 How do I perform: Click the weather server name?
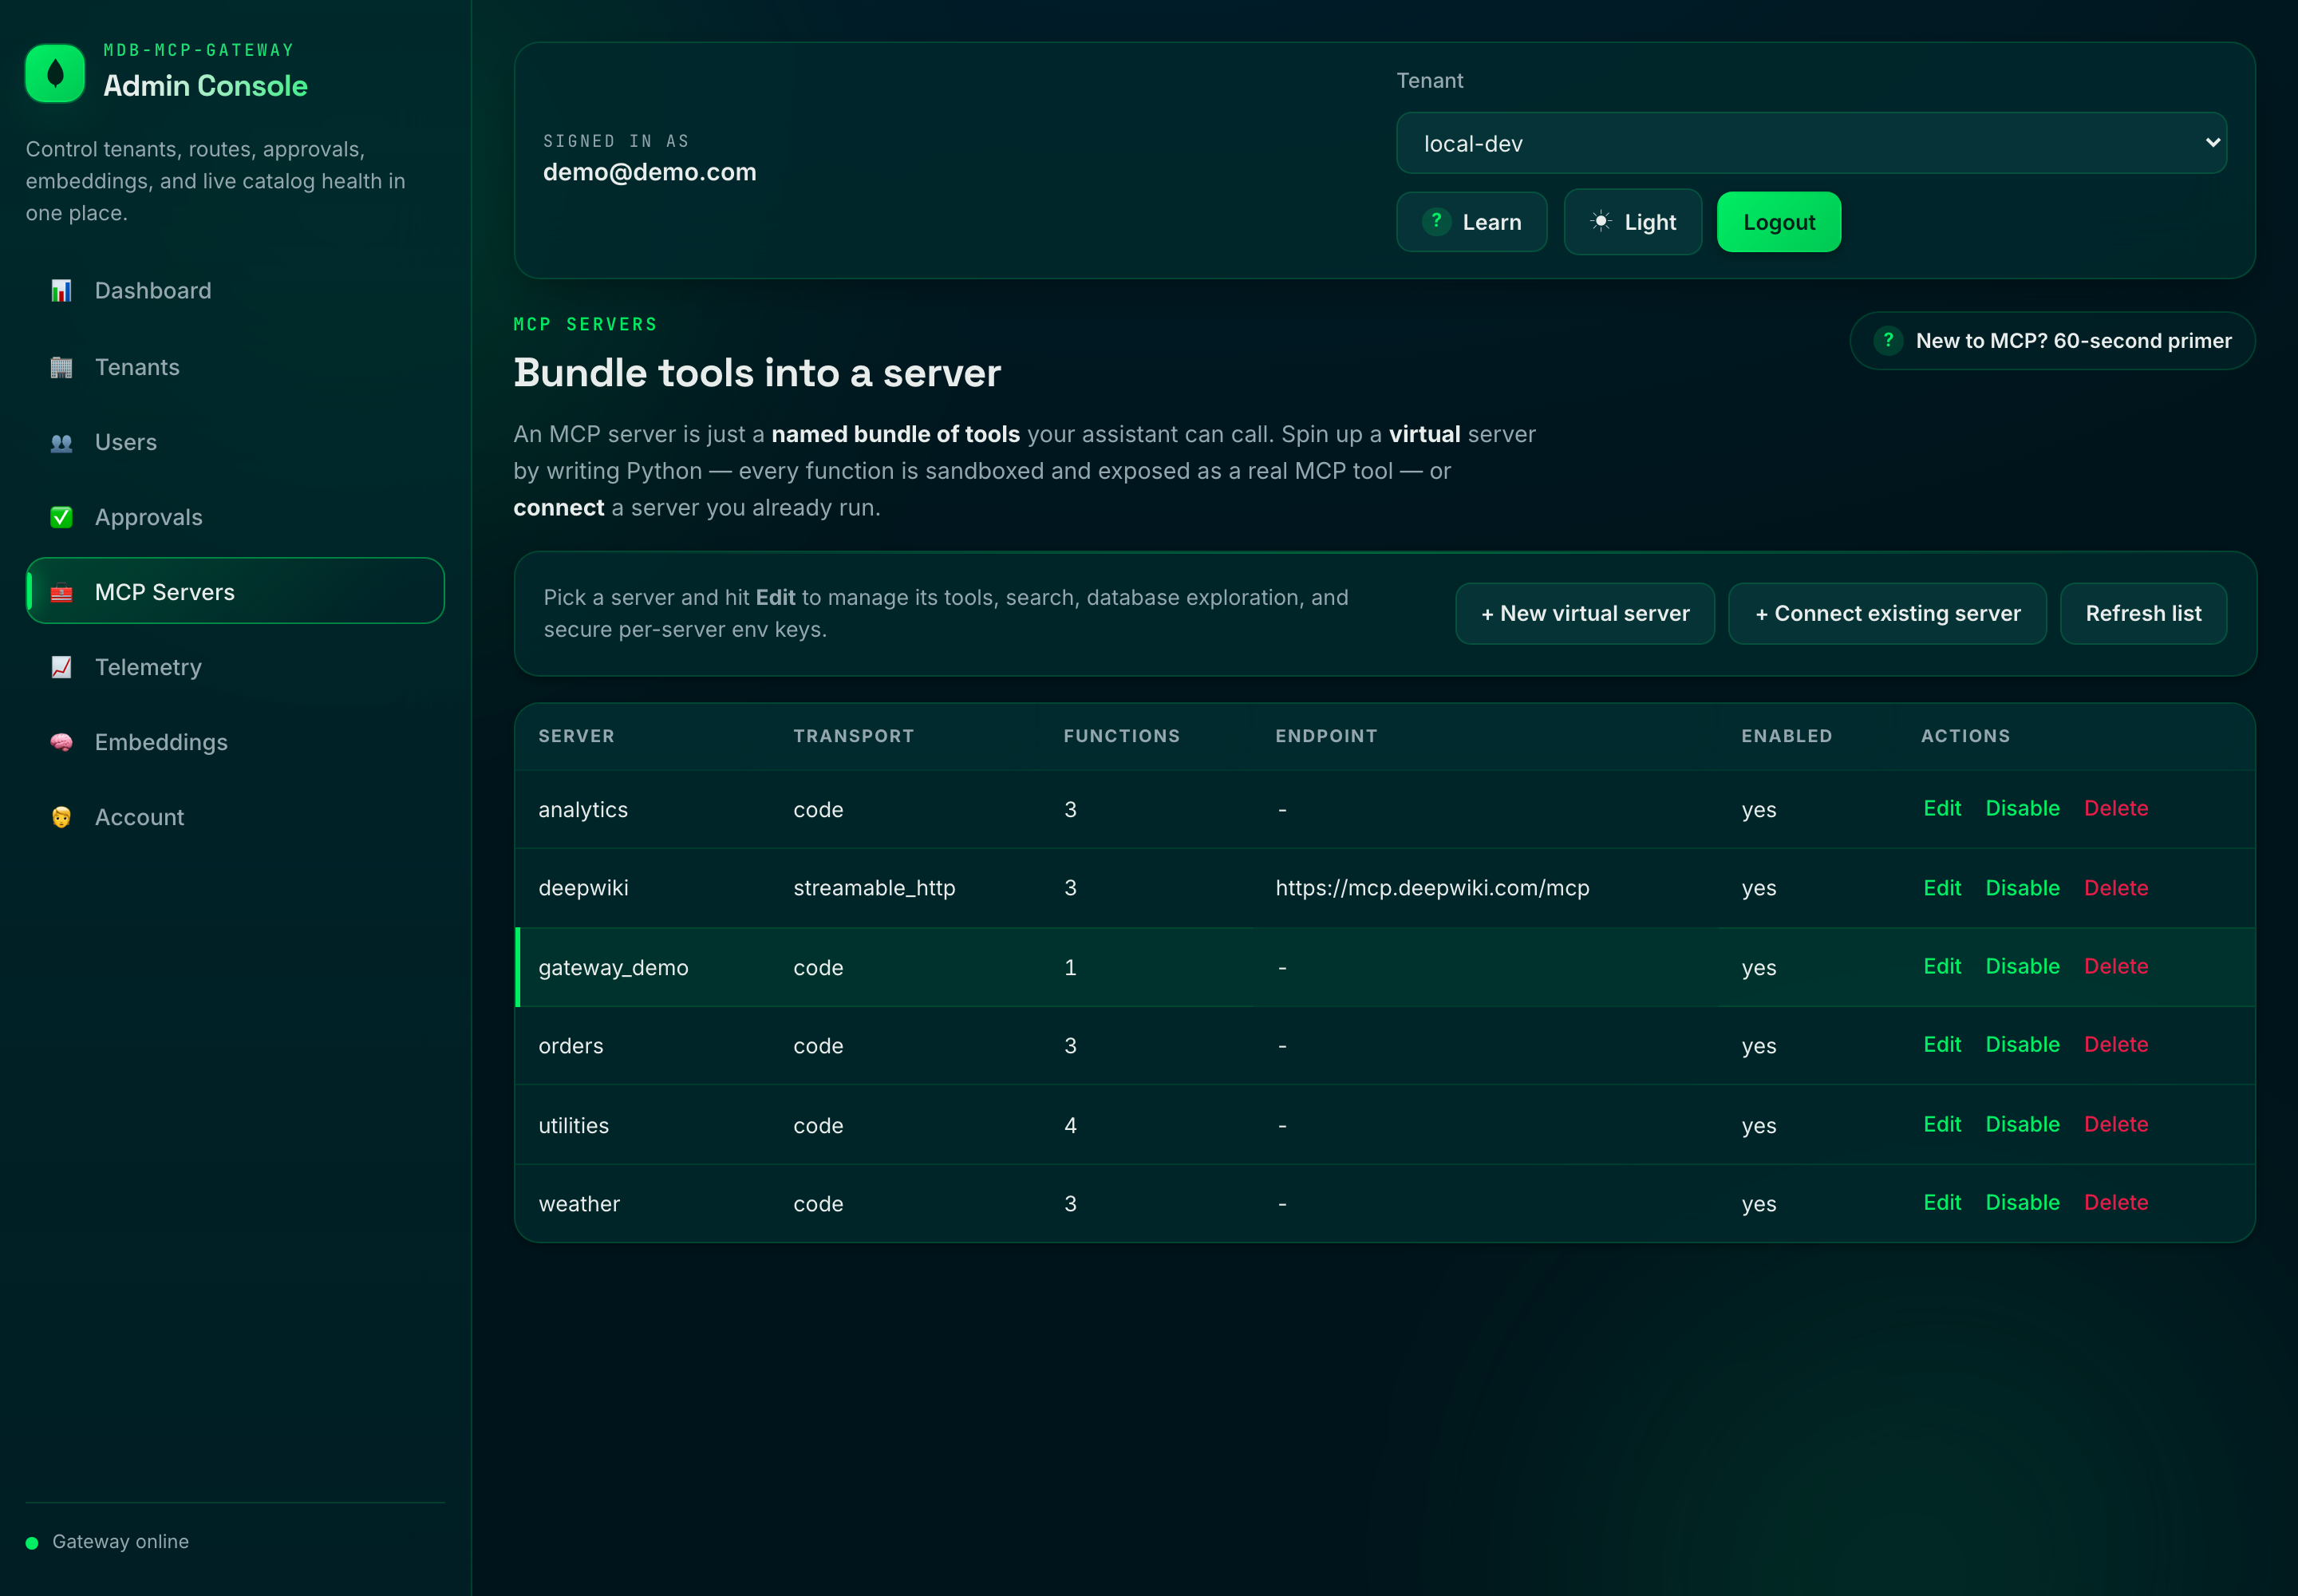pyautogui.click(x=579, y=1204)
